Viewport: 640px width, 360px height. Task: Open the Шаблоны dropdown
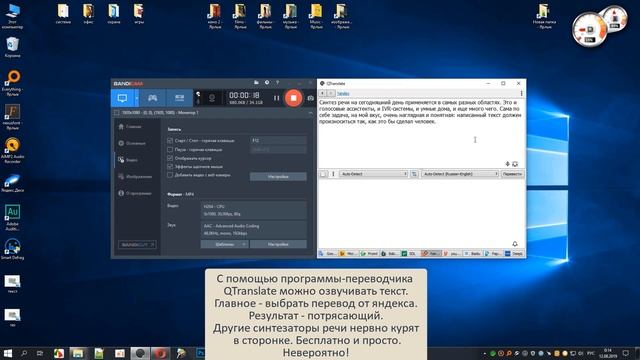[224, 244]
